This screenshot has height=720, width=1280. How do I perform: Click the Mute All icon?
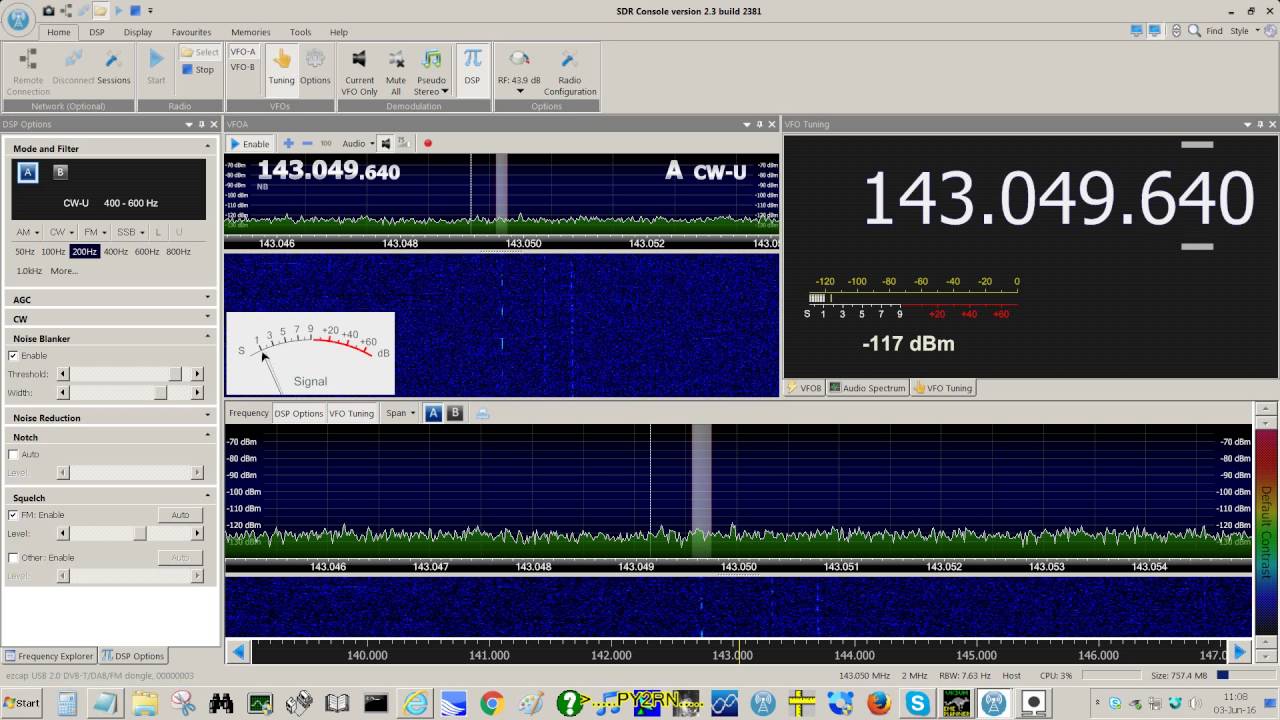point(396,60)
